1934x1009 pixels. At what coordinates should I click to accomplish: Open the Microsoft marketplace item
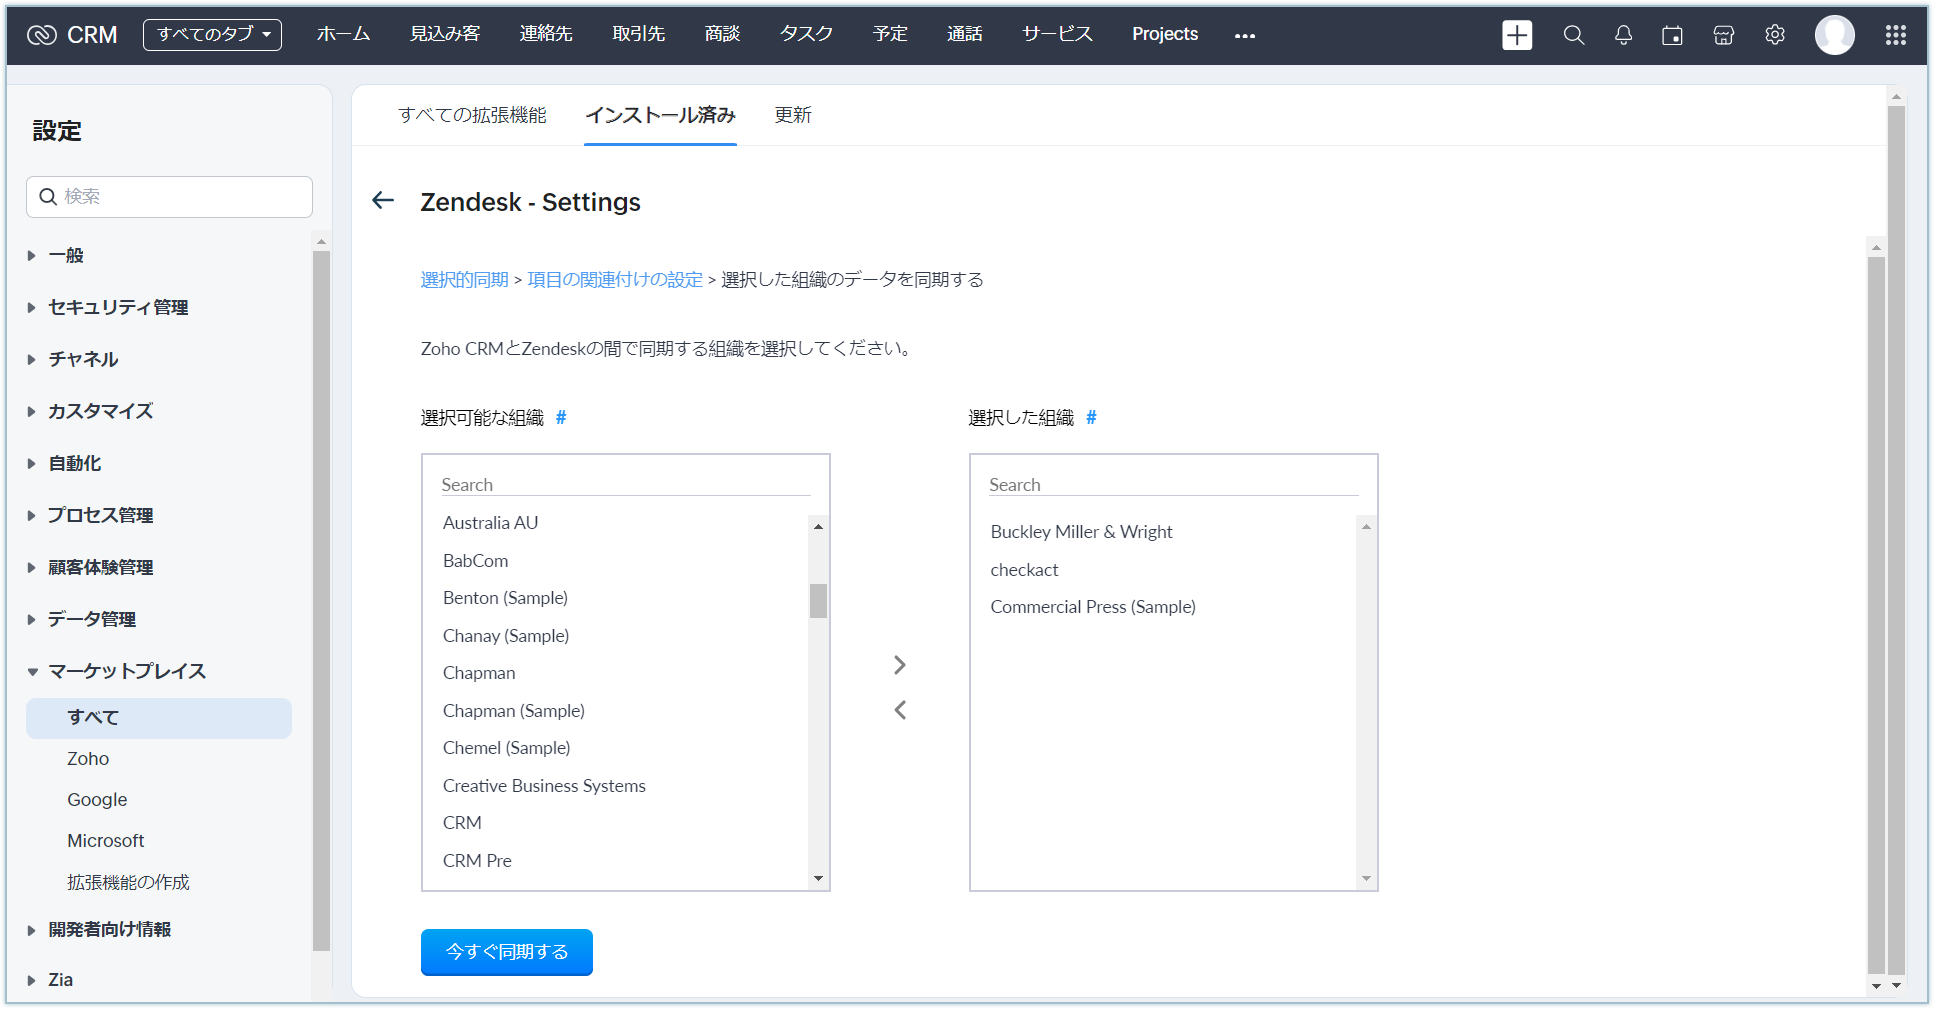point(106,841)
